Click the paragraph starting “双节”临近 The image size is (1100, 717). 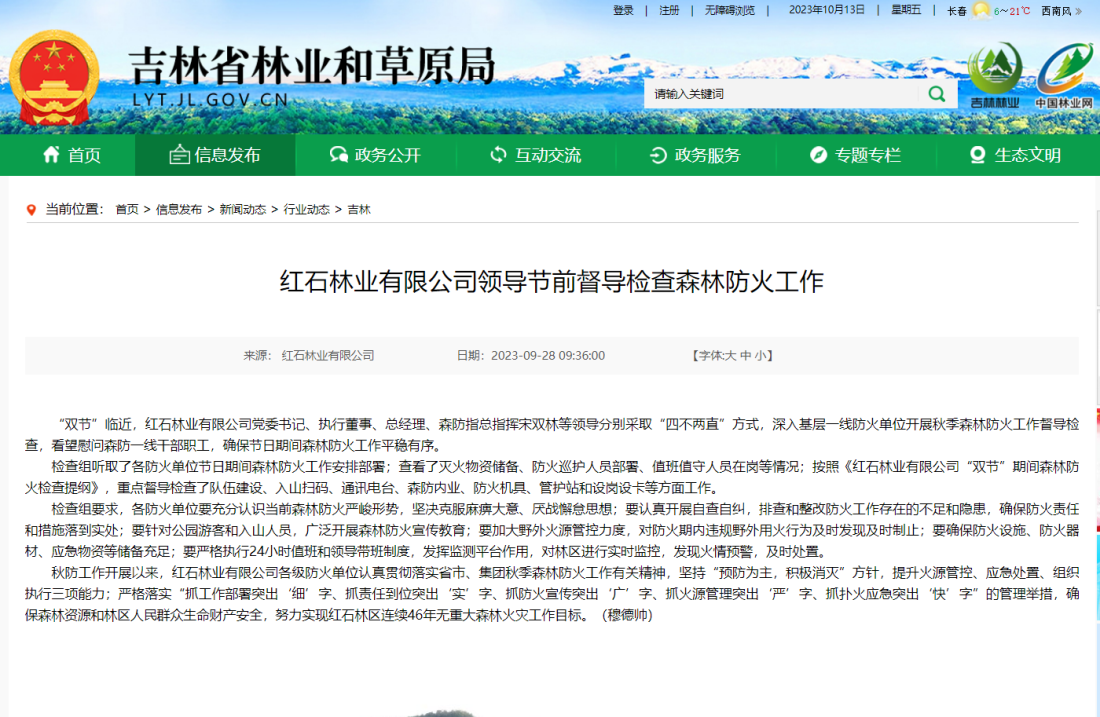coord(551,435)
